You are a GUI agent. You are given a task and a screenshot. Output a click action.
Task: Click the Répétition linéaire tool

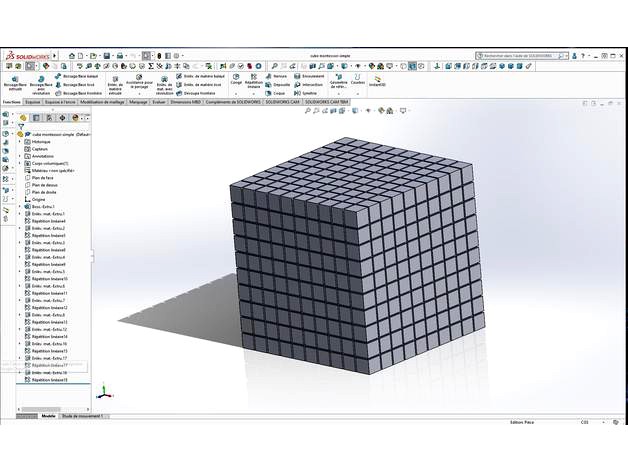tap(254, 81)
